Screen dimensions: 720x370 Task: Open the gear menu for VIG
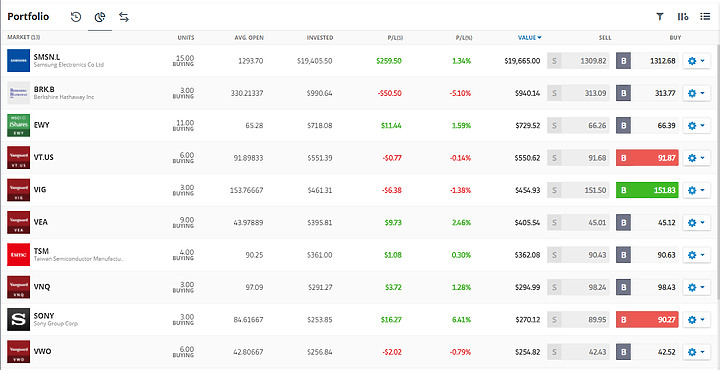point(697,190)
